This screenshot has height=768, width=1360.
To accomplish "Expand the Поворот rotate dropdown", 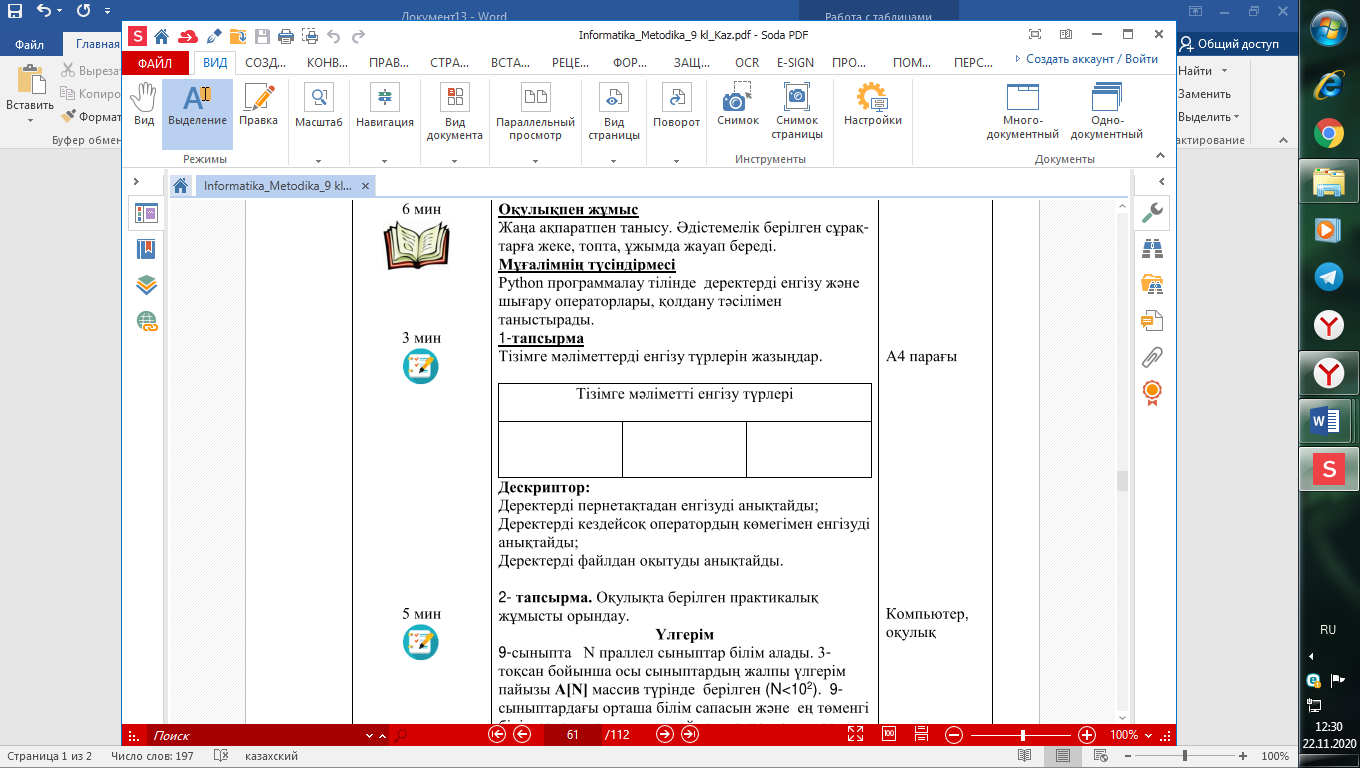I will tap(677, 160).
